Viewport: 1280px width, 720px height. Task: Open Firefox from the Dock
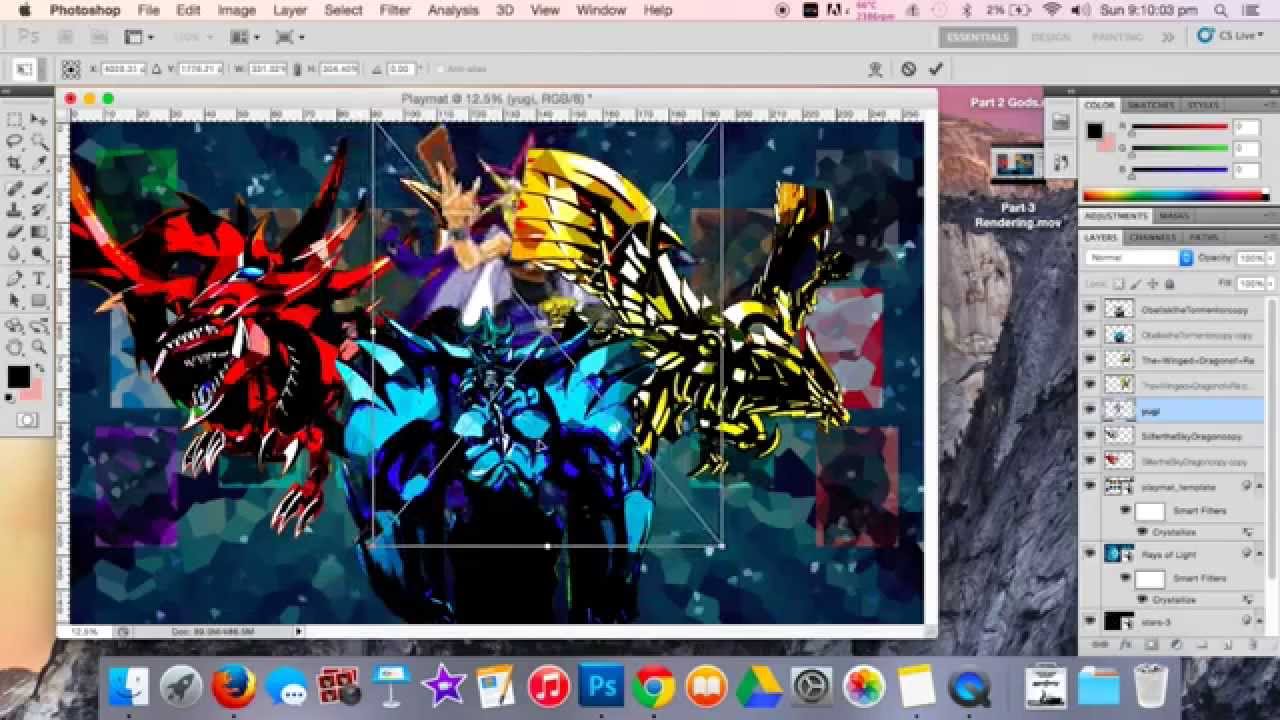pos(234,686)
